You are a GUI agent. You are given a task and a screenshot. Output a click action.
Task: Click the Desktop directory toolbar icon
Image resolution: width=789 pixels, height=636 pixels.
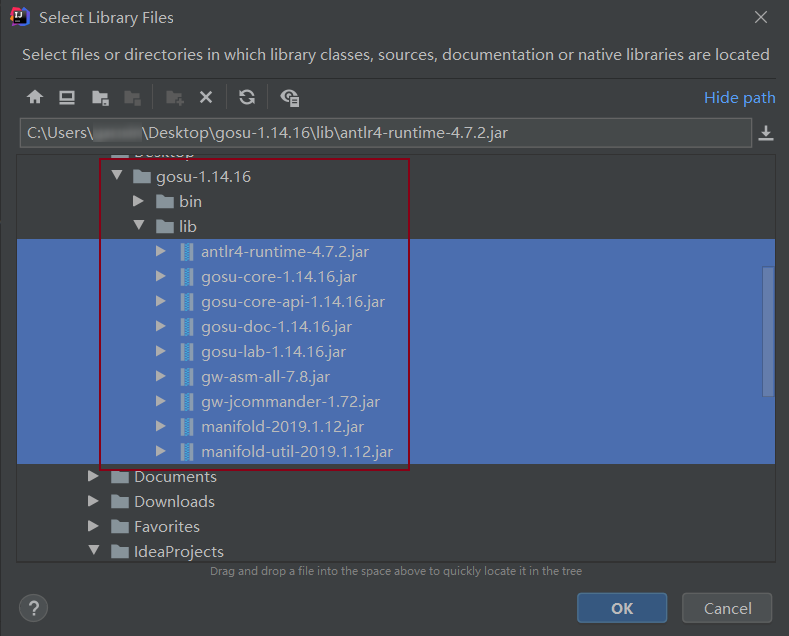point(67,97)
